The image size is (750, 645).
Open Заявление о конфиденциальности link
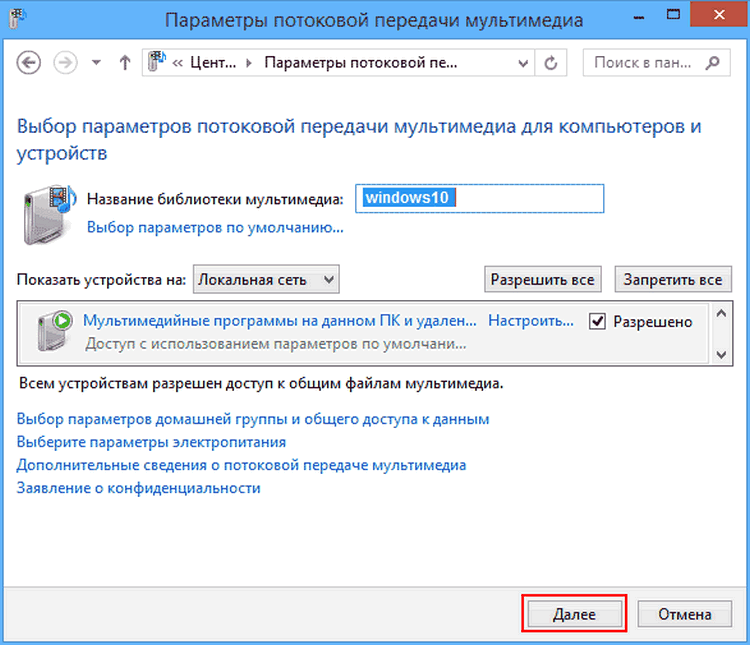[139, 488]
